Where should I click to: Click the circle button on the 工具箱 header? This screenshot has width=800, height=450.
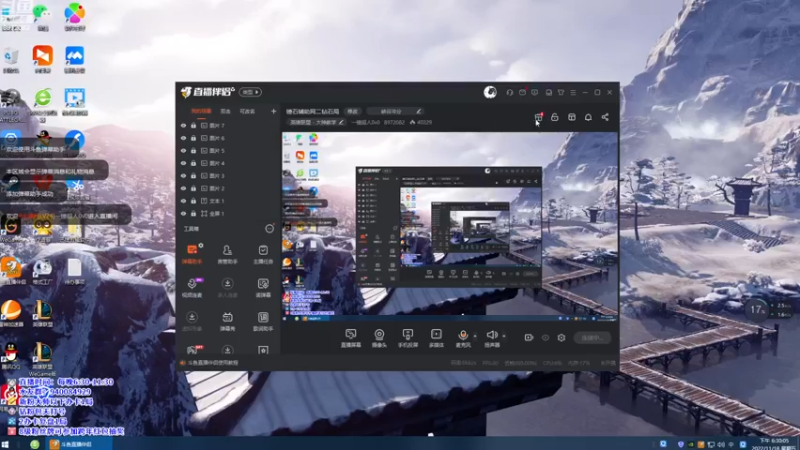point(269,229)
